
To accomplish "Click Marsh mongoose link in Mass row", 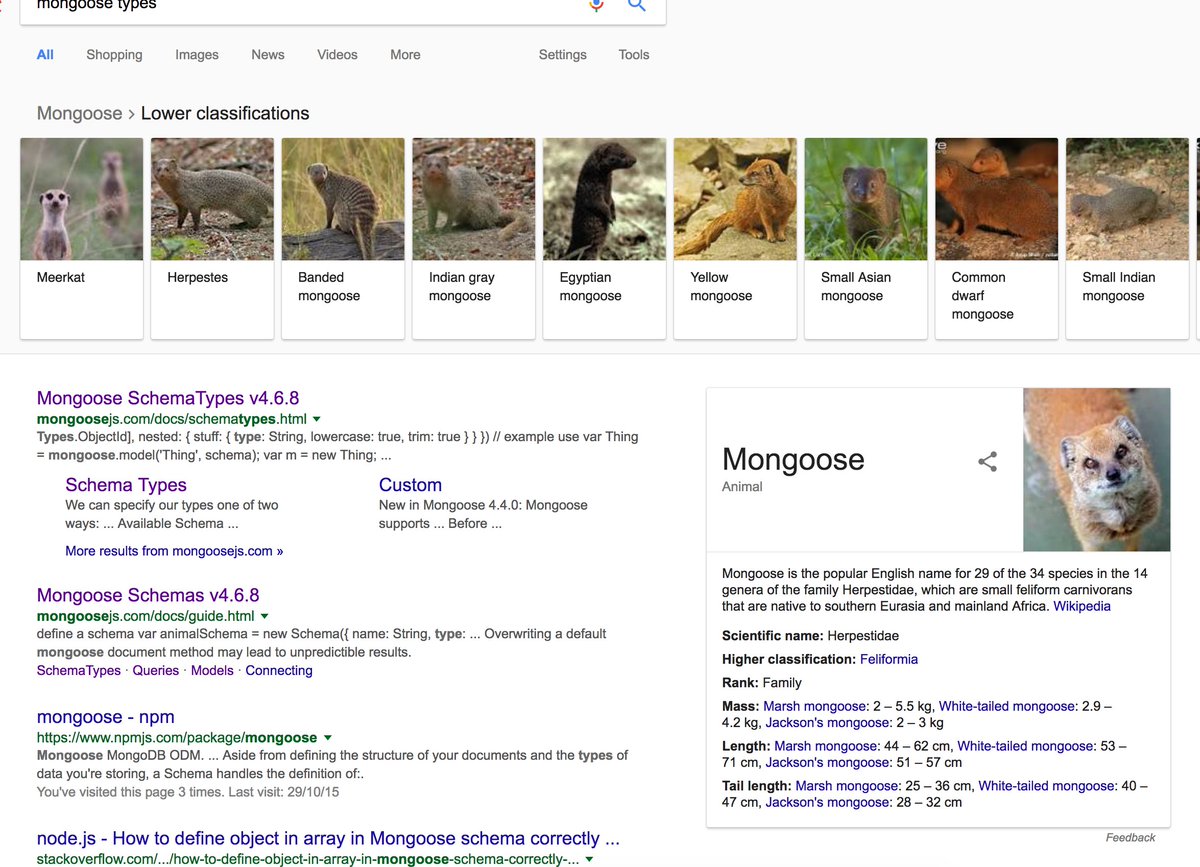I will tap(816, 706).
